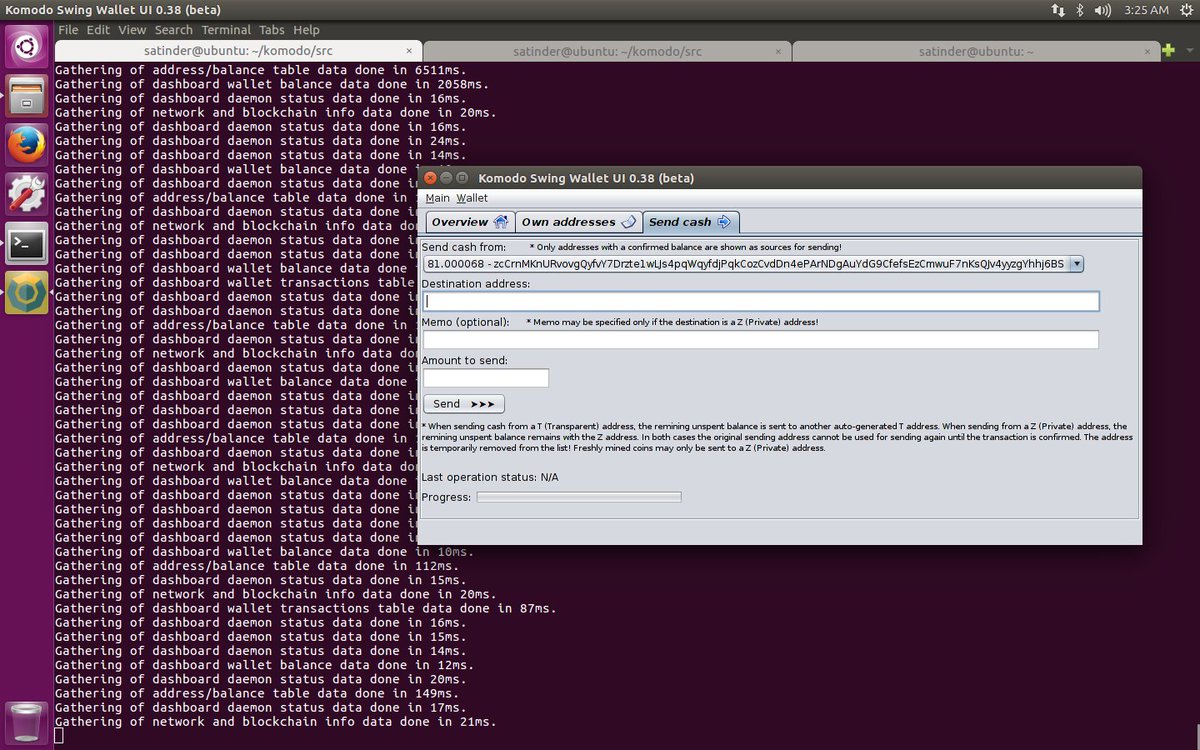Viewport: 1200px width, 750px height.
Task: Open Bluetooth indicator menu
Action: (1080, 10)
